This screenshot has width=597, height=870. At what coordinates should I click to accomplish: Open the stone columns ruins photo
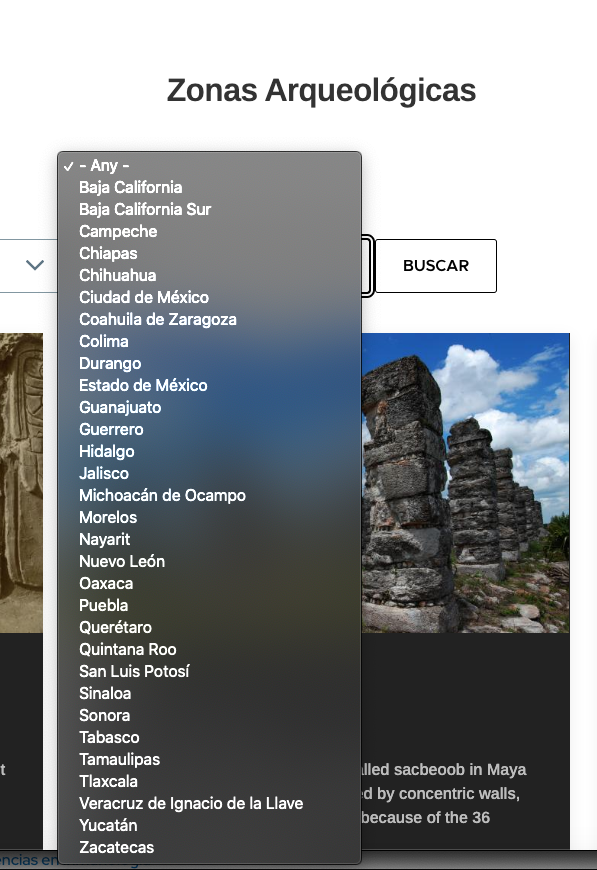466,483
